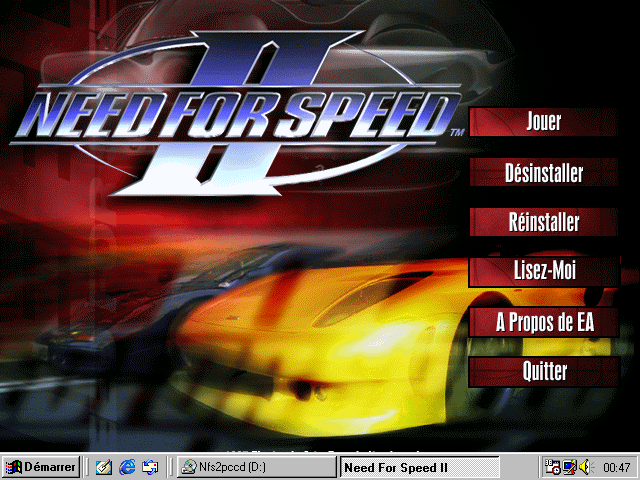Image resolution: width=640 pixels, height=480 pixels.
Task: Switch to Nfs2pccd (D:) taskbar window
Action: point(257,467)
